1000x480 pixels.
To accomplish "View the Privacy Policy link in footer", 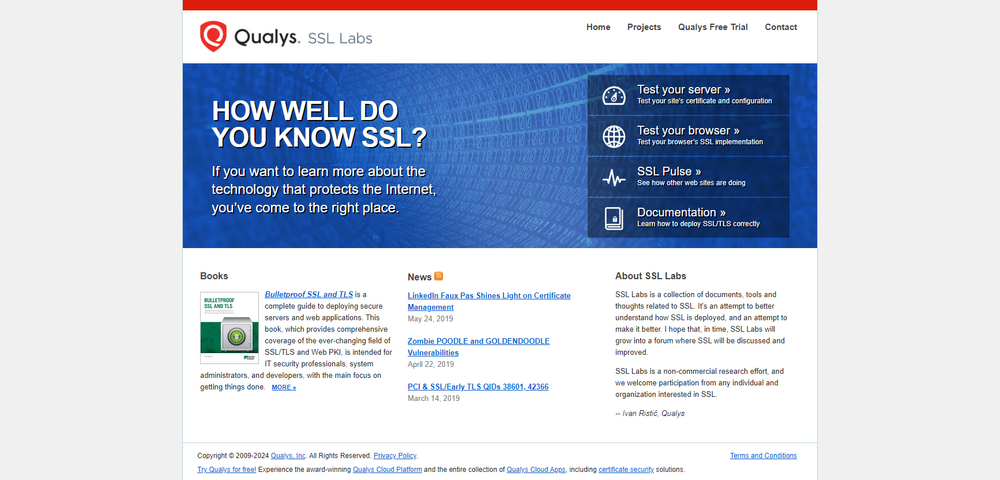I will point(395,456).
